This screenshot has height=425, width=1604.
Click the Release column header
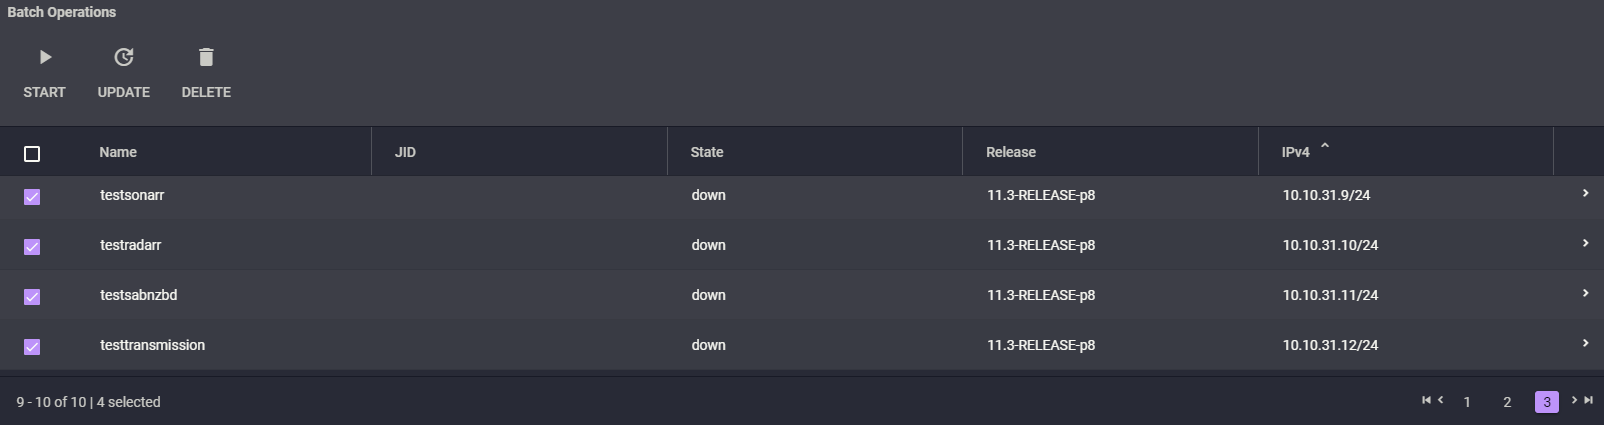1011,152
